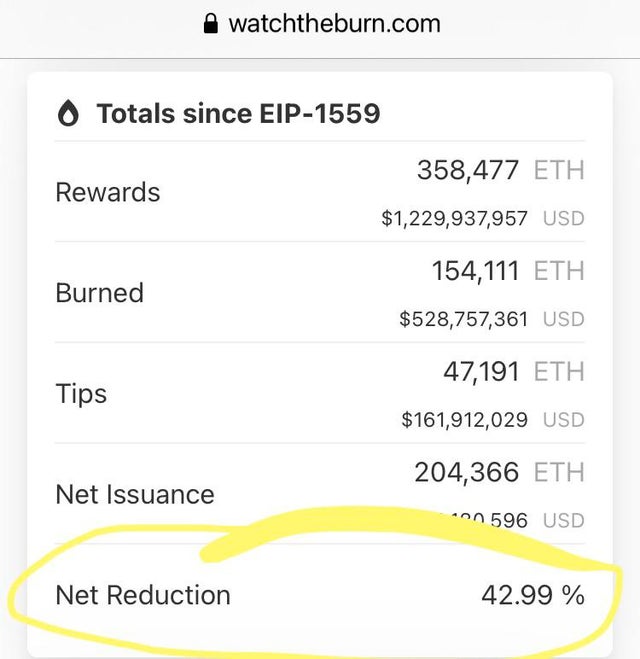Click the flame droplet icon

pyautogui.click(x=68, y=113)
